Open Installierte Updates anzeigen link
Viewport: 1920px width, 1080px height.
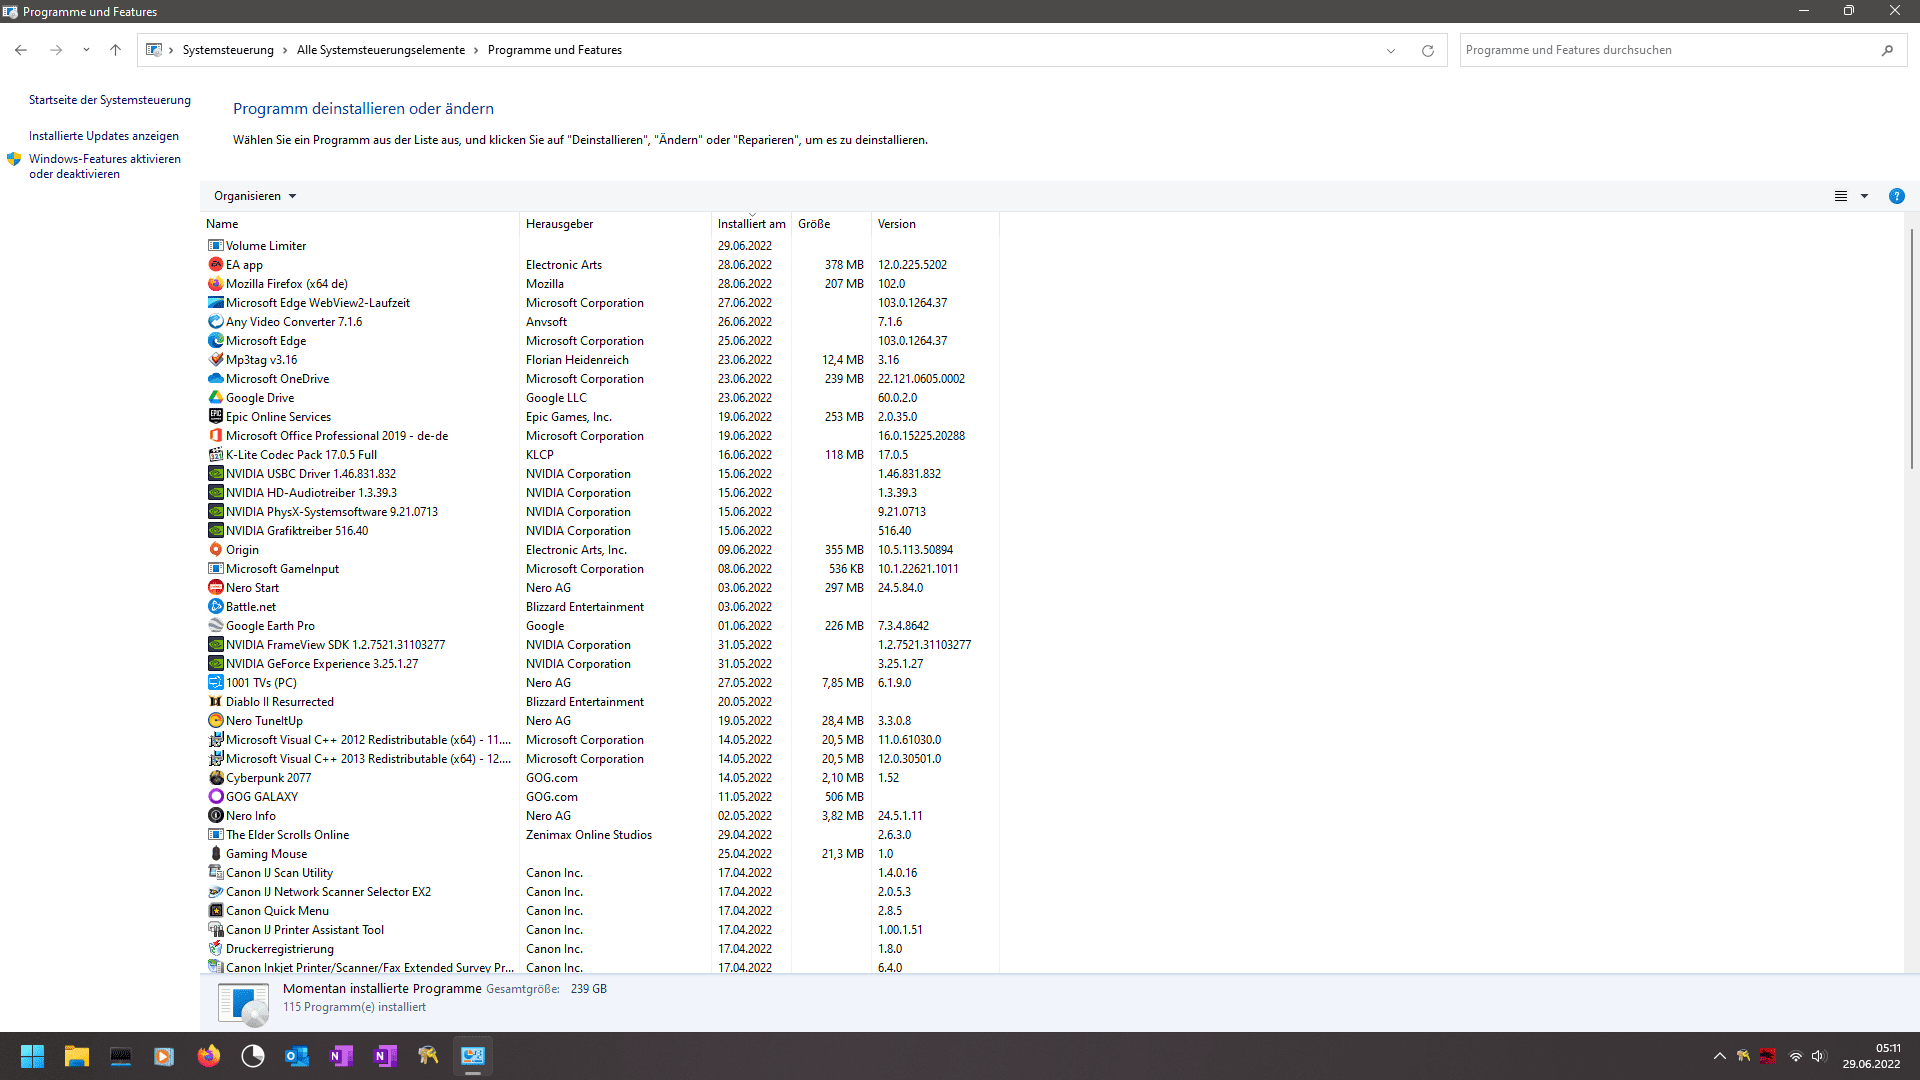(104, 136)
